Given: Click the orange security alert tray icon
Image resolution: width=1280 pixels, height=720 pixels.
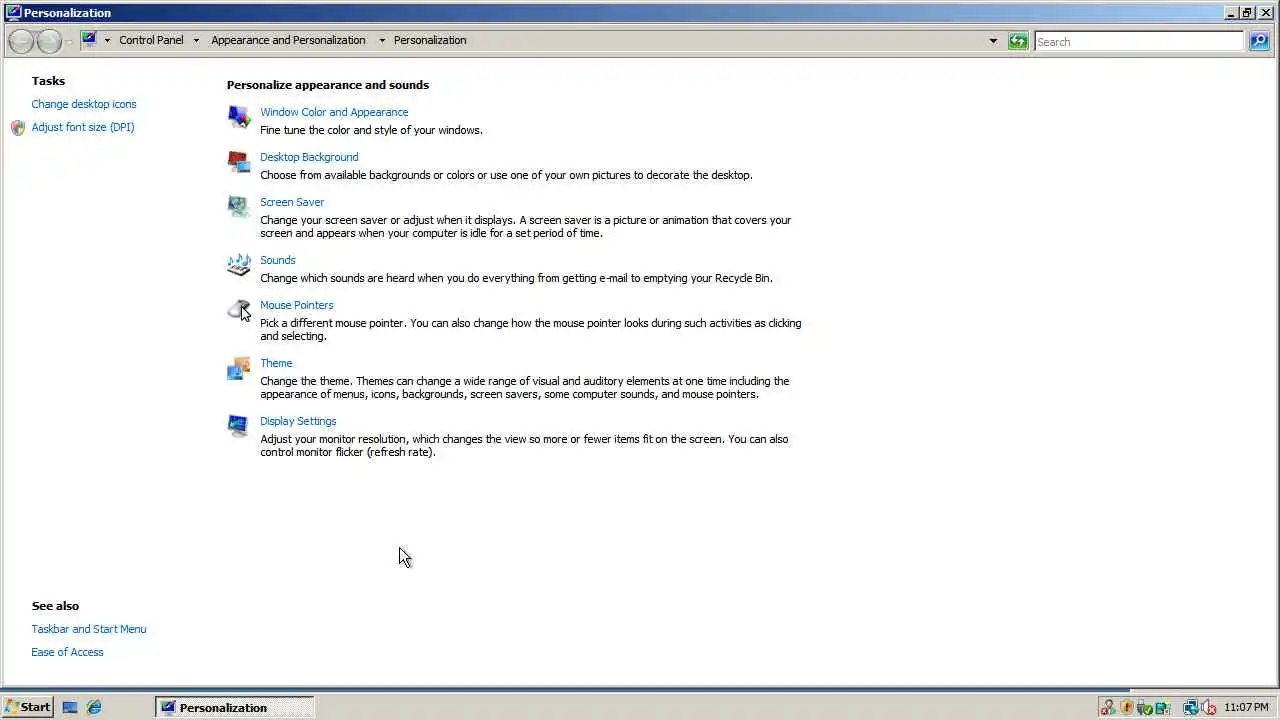Looking at the screenshot, I should point(1127,707).
